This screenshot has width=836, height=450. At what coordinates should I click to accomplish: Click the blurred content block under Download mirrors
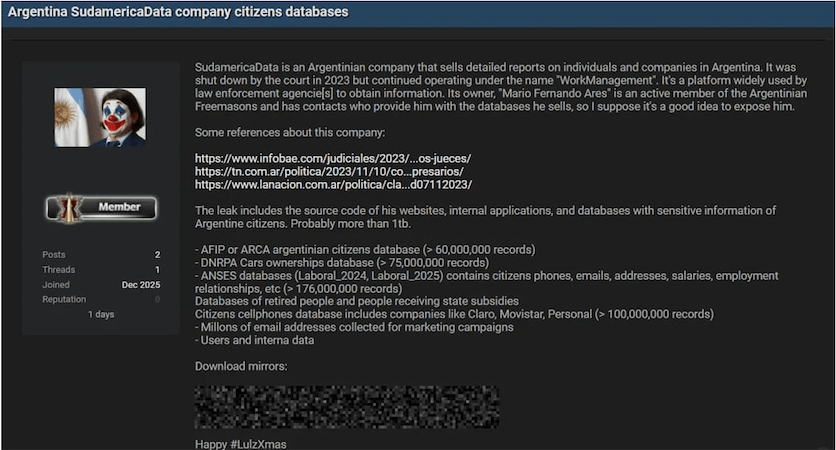coord(346,406)
